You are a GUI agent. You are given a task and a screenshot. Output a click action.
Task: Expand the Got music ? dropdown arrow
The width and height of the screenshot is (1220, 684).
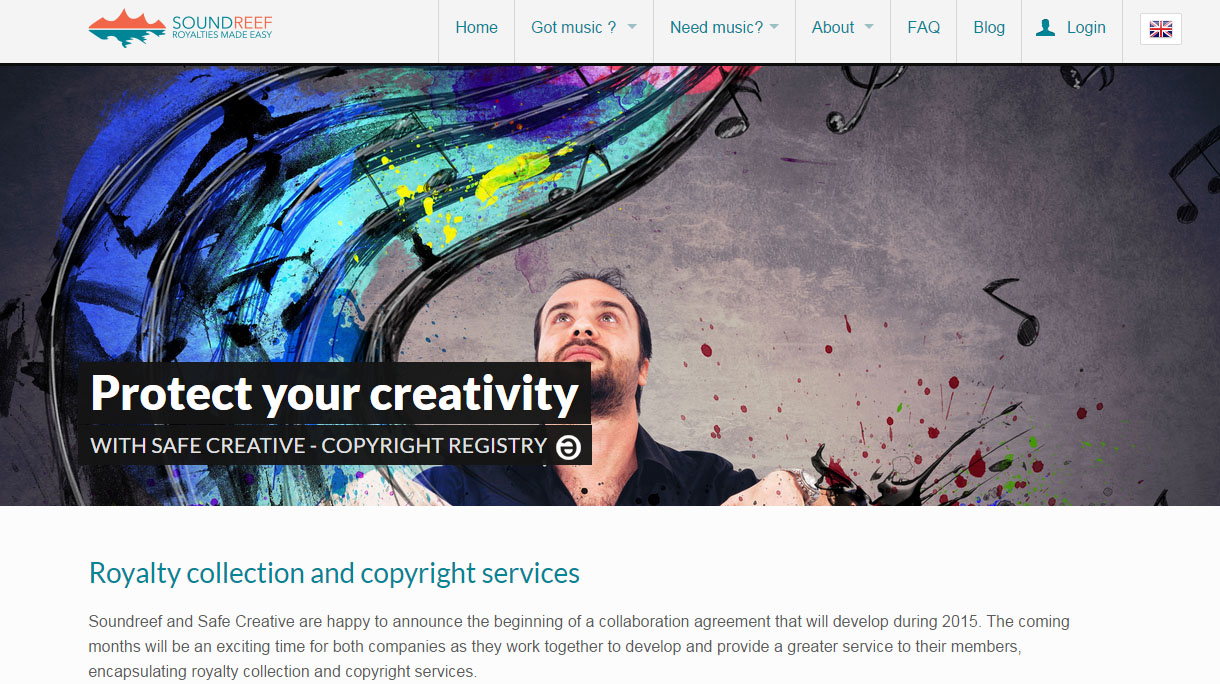[x=632, y=27]
